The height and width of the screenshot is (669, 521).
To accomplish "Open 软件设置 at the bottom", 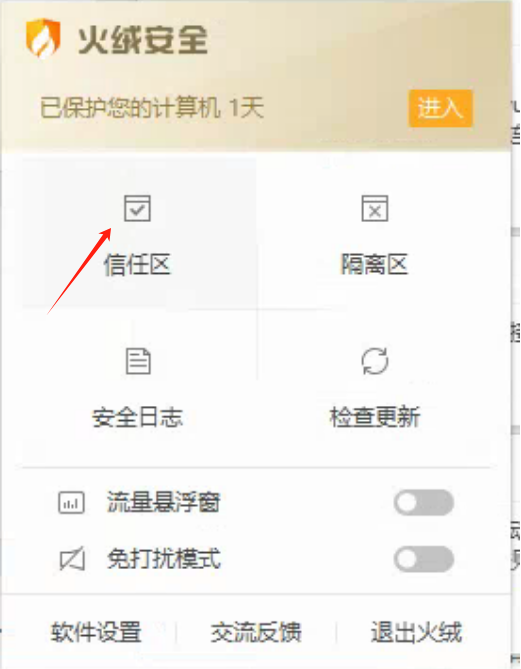I will coord(96,632).
